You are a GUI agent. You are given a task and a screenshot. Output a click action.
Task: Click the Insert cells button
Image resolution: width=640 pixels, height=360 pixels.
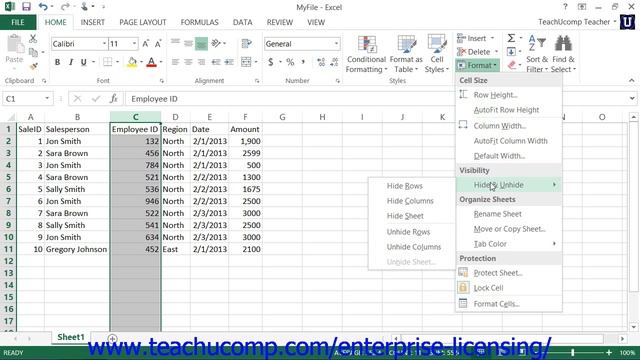click(471, 38)
